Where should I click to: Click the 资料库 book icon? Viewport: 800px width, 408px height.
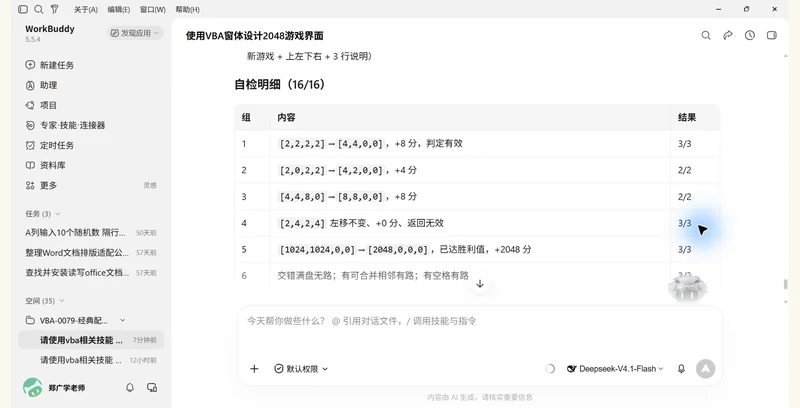[x=30, y=165]
